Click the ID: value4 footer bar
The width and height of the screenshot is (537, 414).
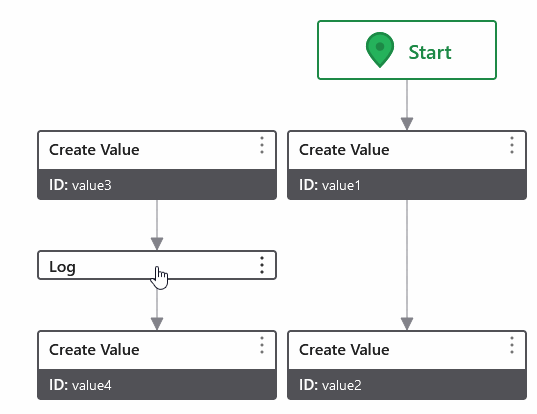[157, 384]
